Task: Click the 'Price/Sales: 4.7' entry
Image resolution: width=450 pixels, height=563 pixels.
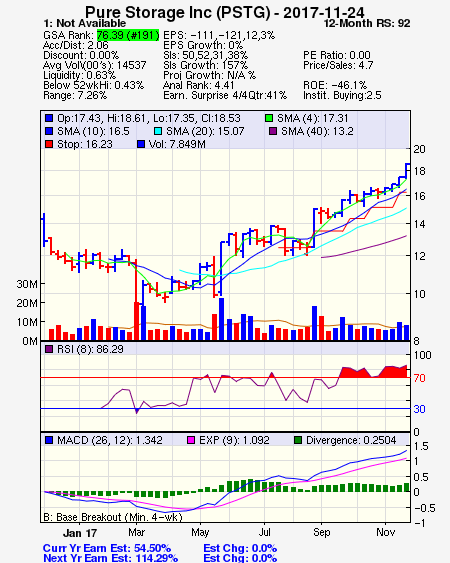Action: click(x=338, y=65)
